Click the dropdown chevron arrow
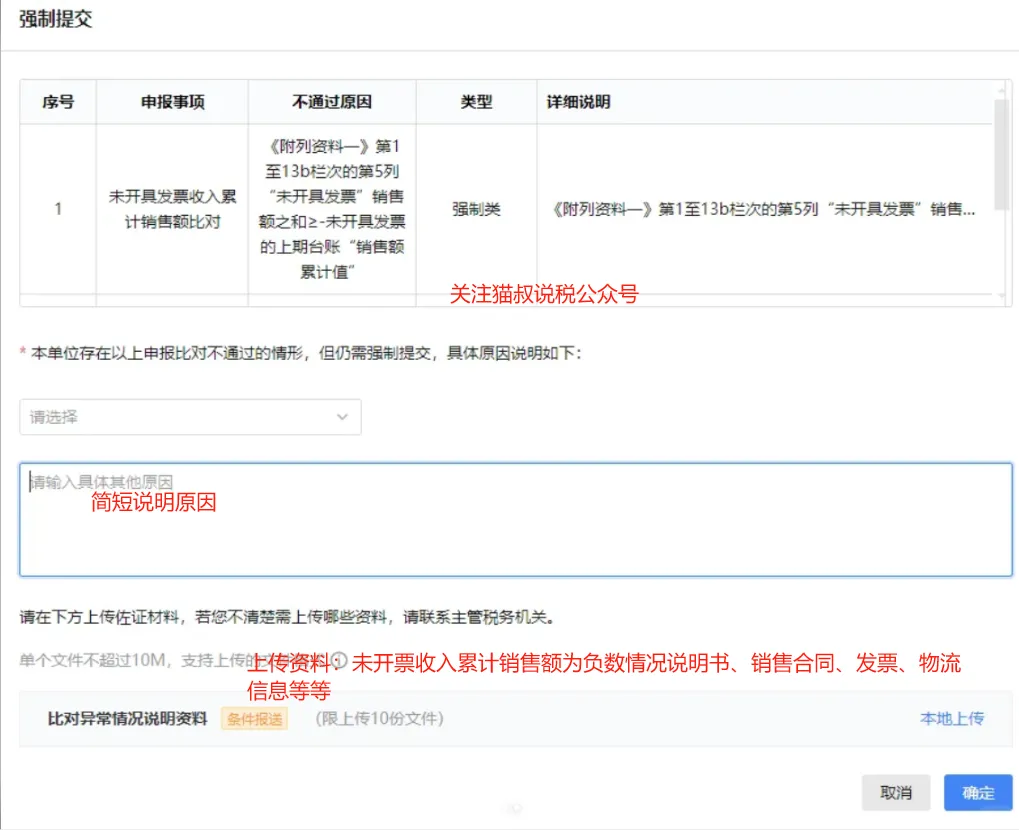Screen dimensions: 1019x830 (344, 417)
